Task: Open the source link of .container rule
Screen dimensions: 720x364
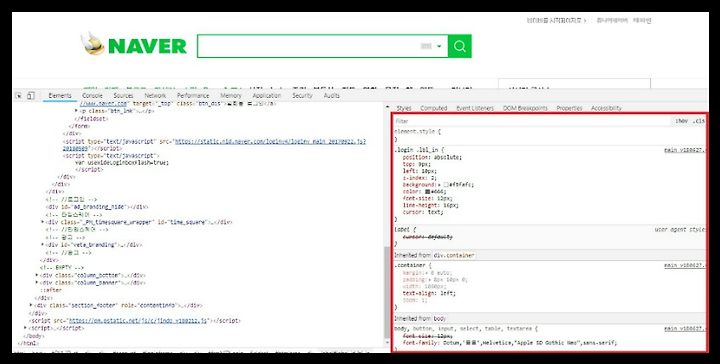Action: [685, 265]
